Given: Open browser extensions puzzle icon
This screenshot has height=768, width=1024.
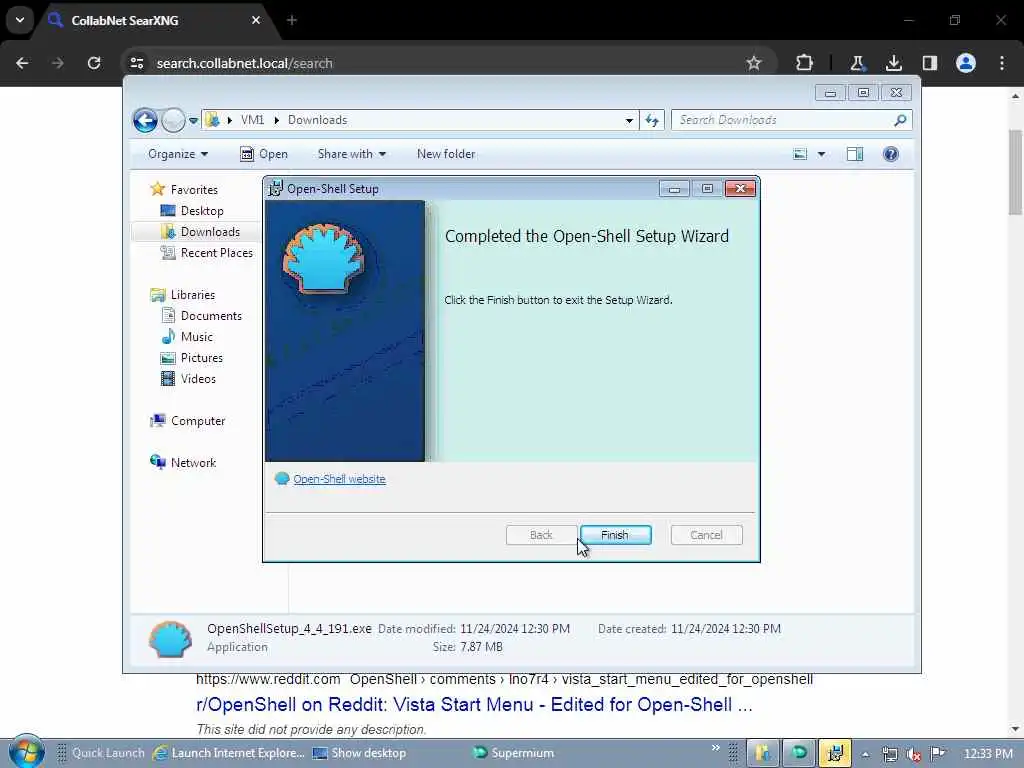Looking at the screenshot, I should click(804, 63).
